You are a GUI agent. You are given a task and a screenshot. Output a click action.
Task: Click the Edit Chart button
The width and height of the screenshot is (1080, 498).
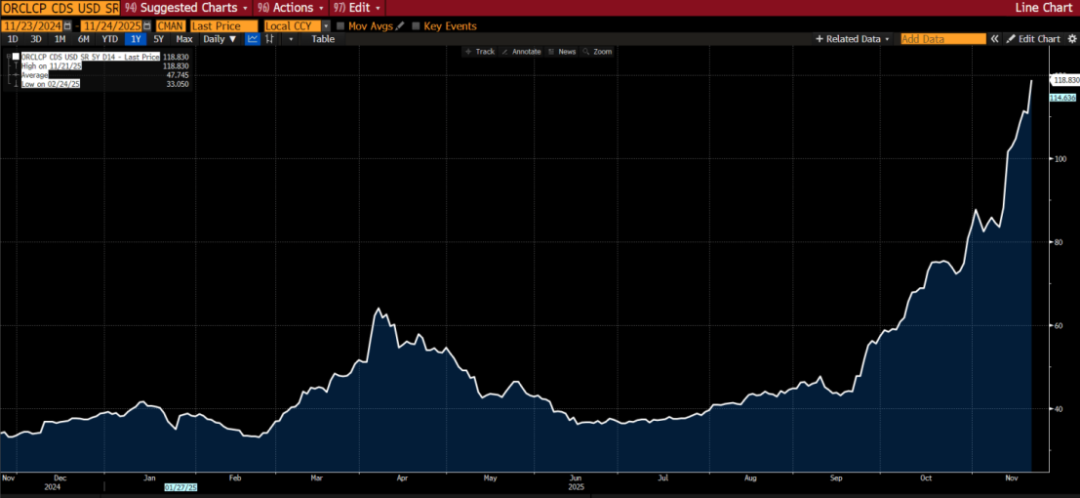[1033, 39]
